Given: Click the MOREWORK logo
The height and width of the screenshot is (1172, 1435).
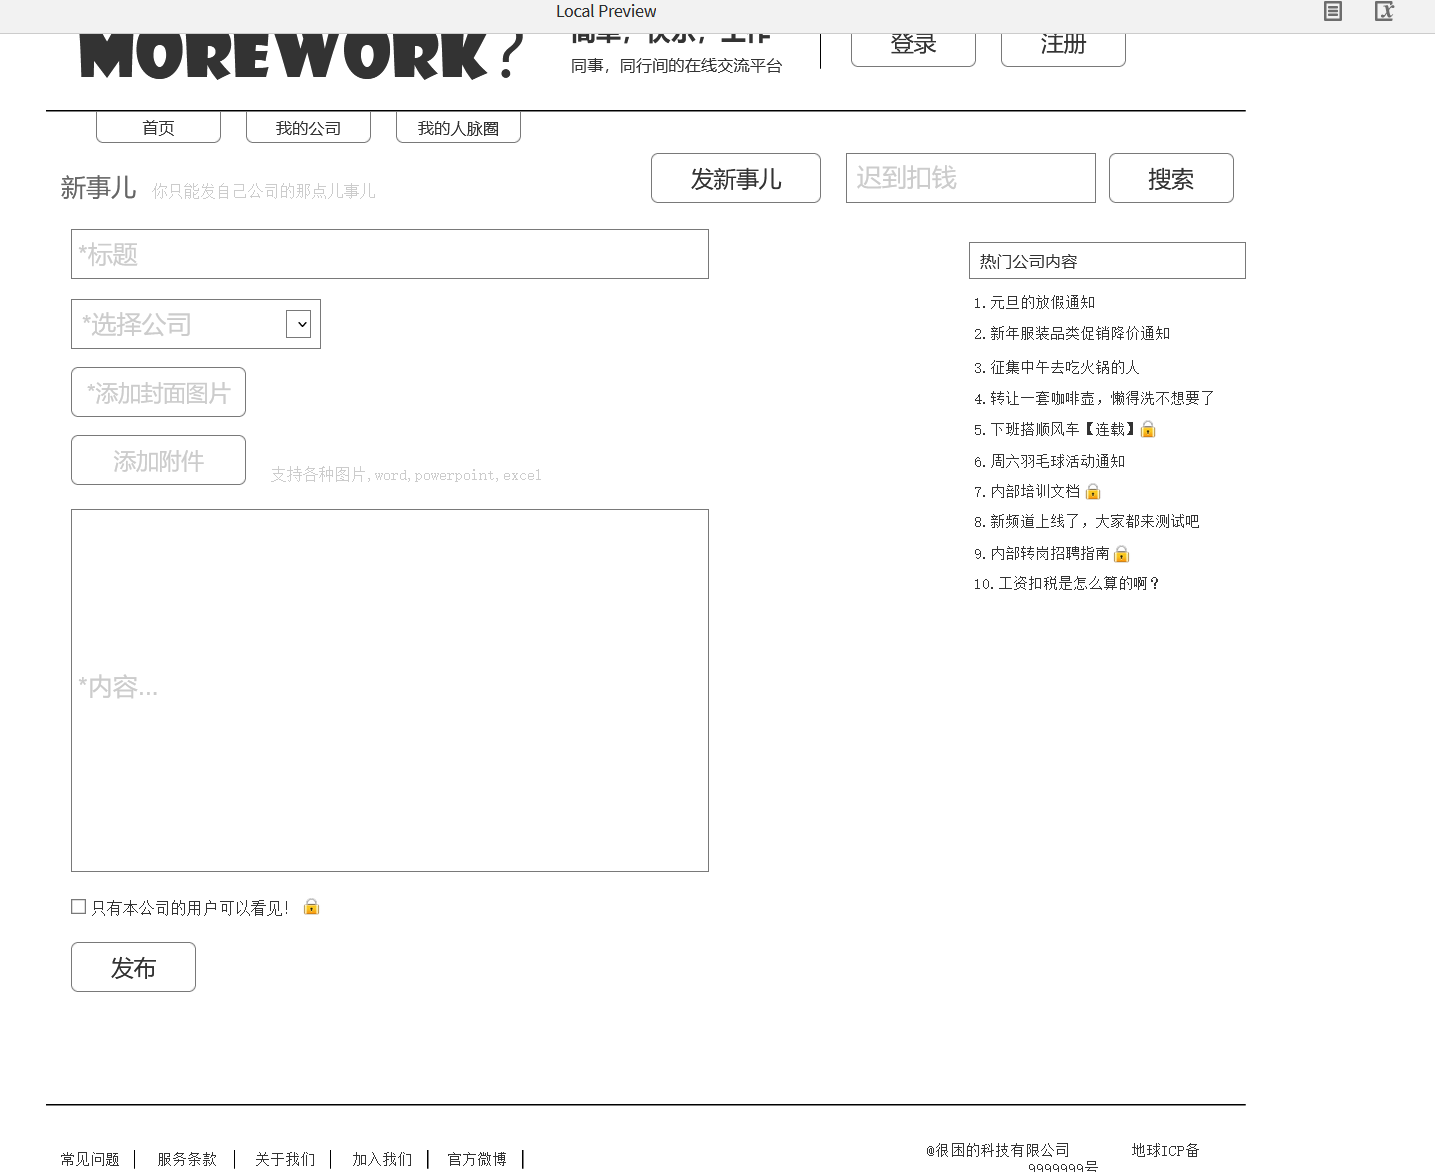Looking at the screenshot, I should (300, 56).
